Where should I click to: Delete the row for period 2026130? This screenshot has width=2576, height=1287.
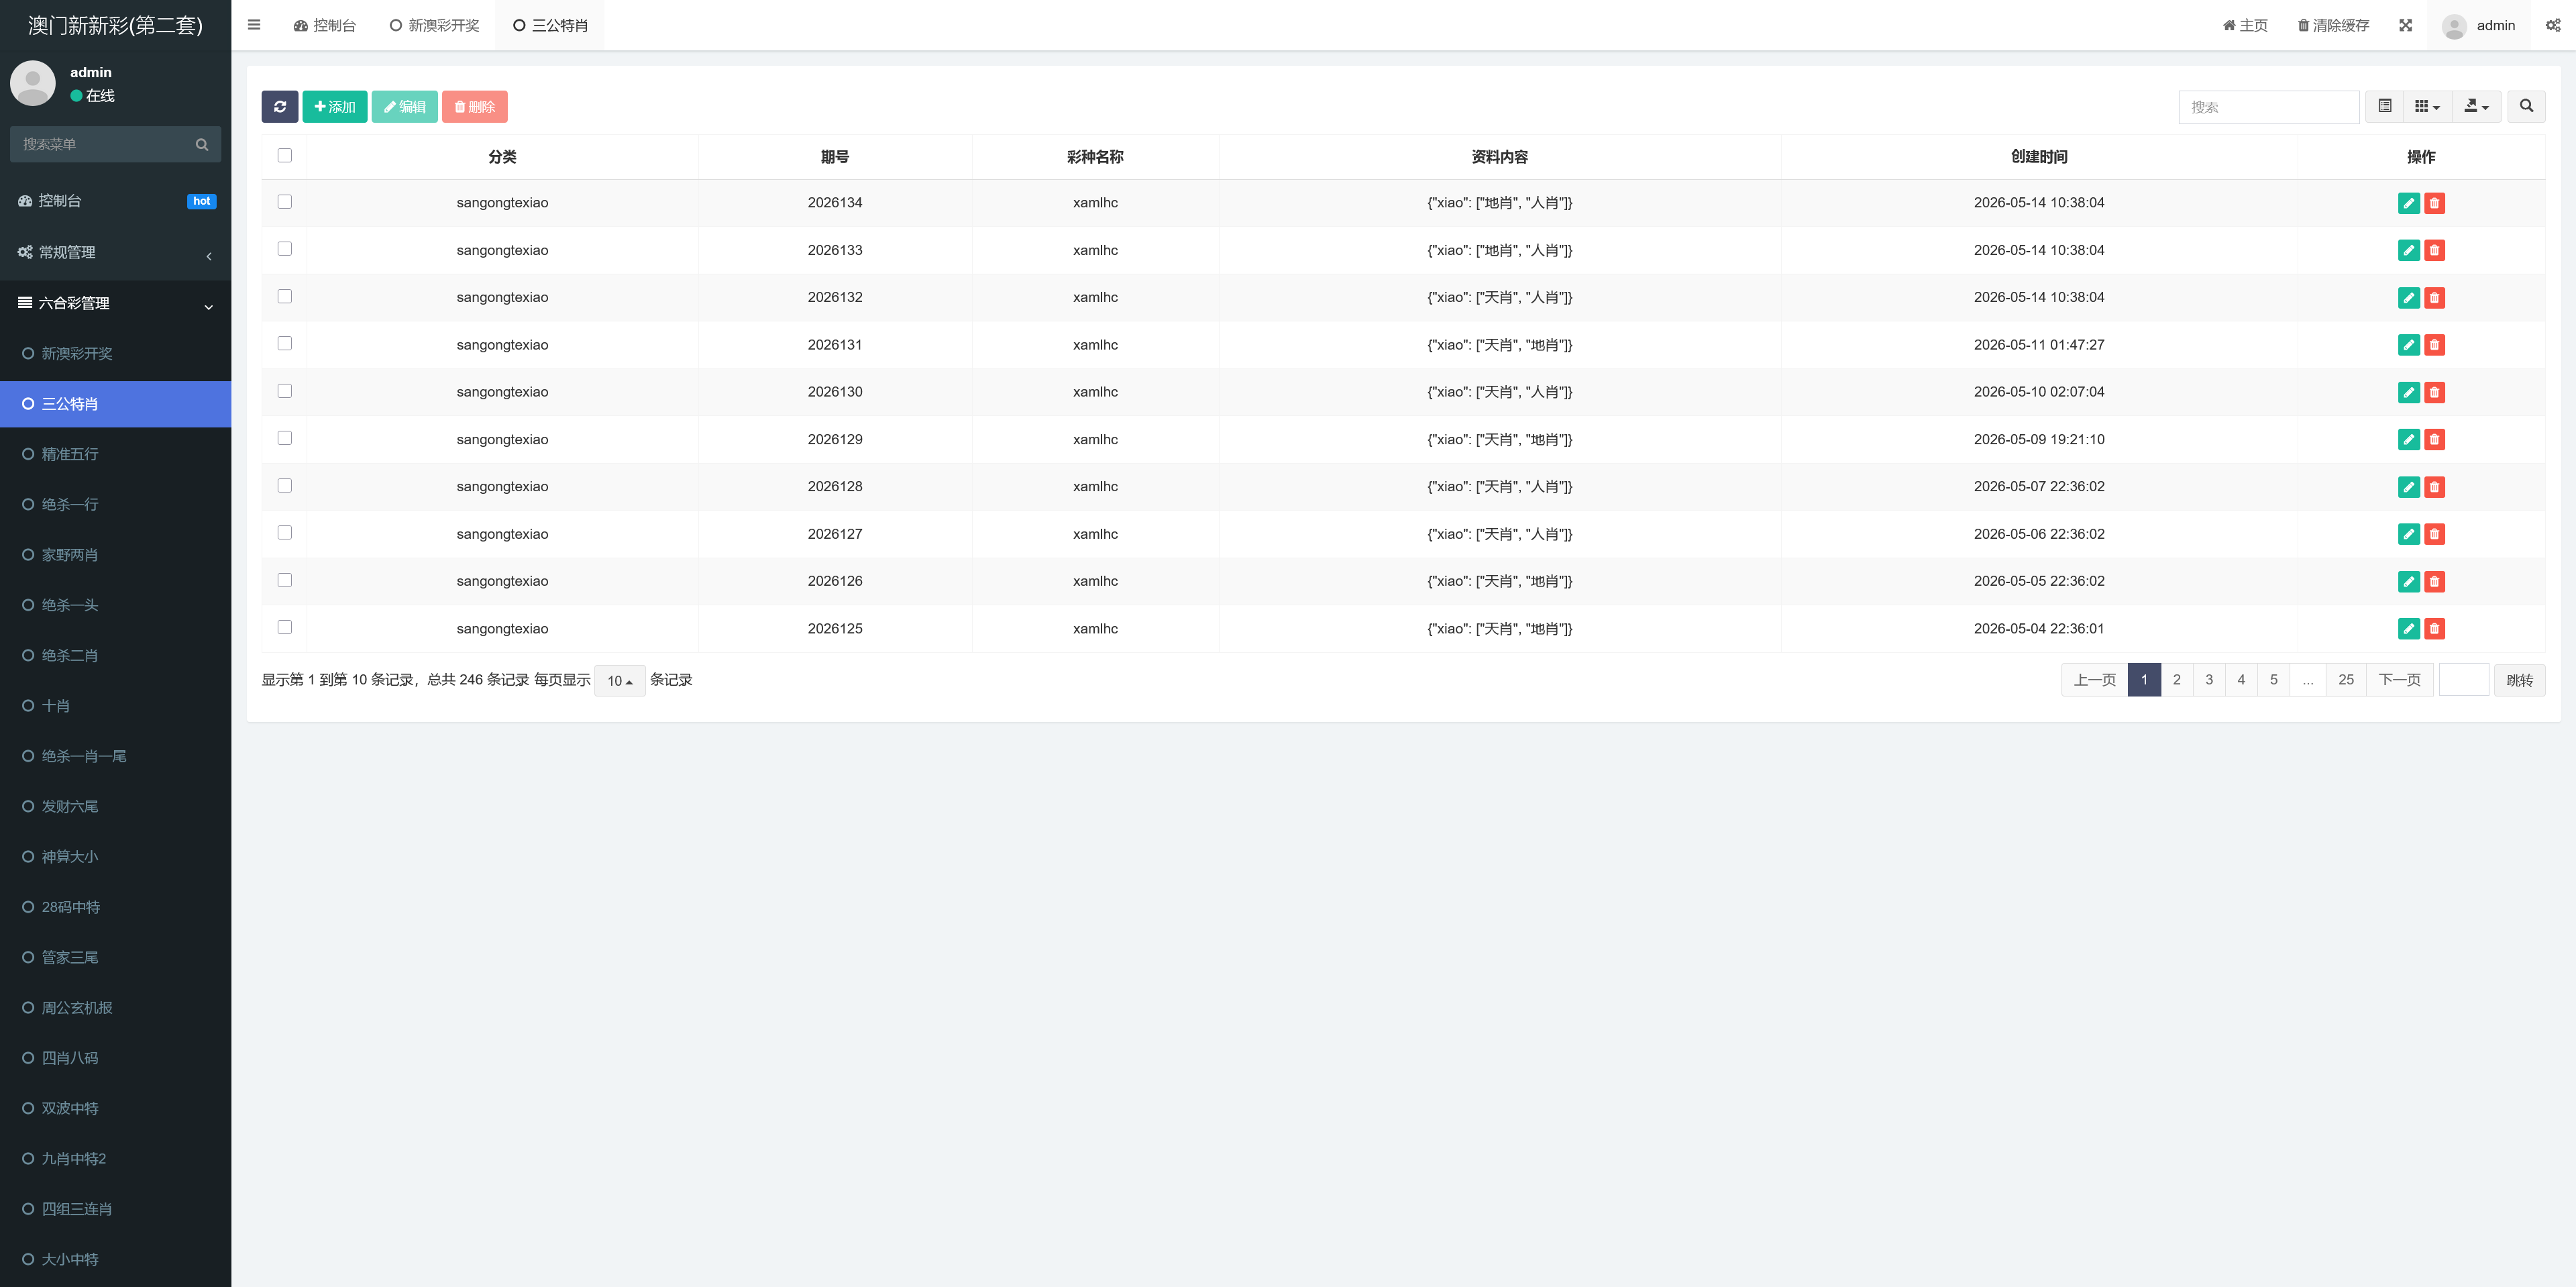[2434, 392]
